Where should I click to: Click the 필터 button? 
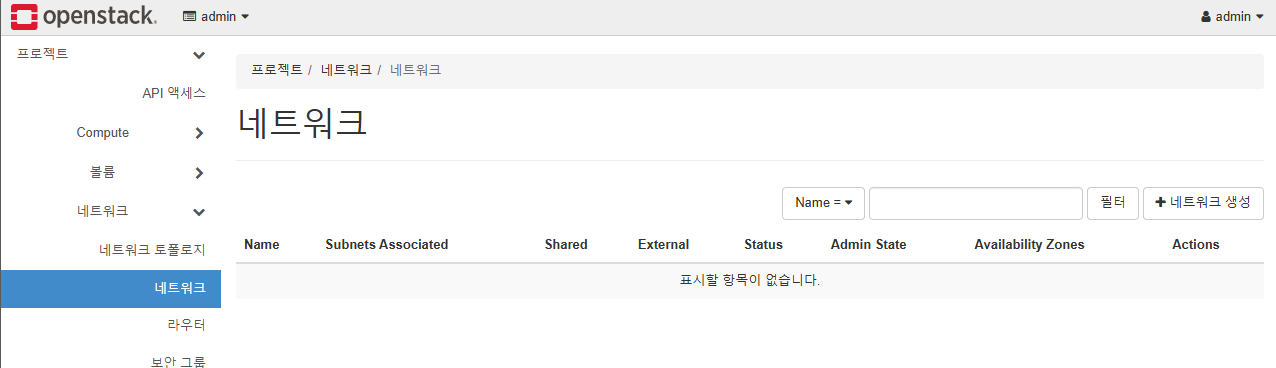pos(1113,202)
